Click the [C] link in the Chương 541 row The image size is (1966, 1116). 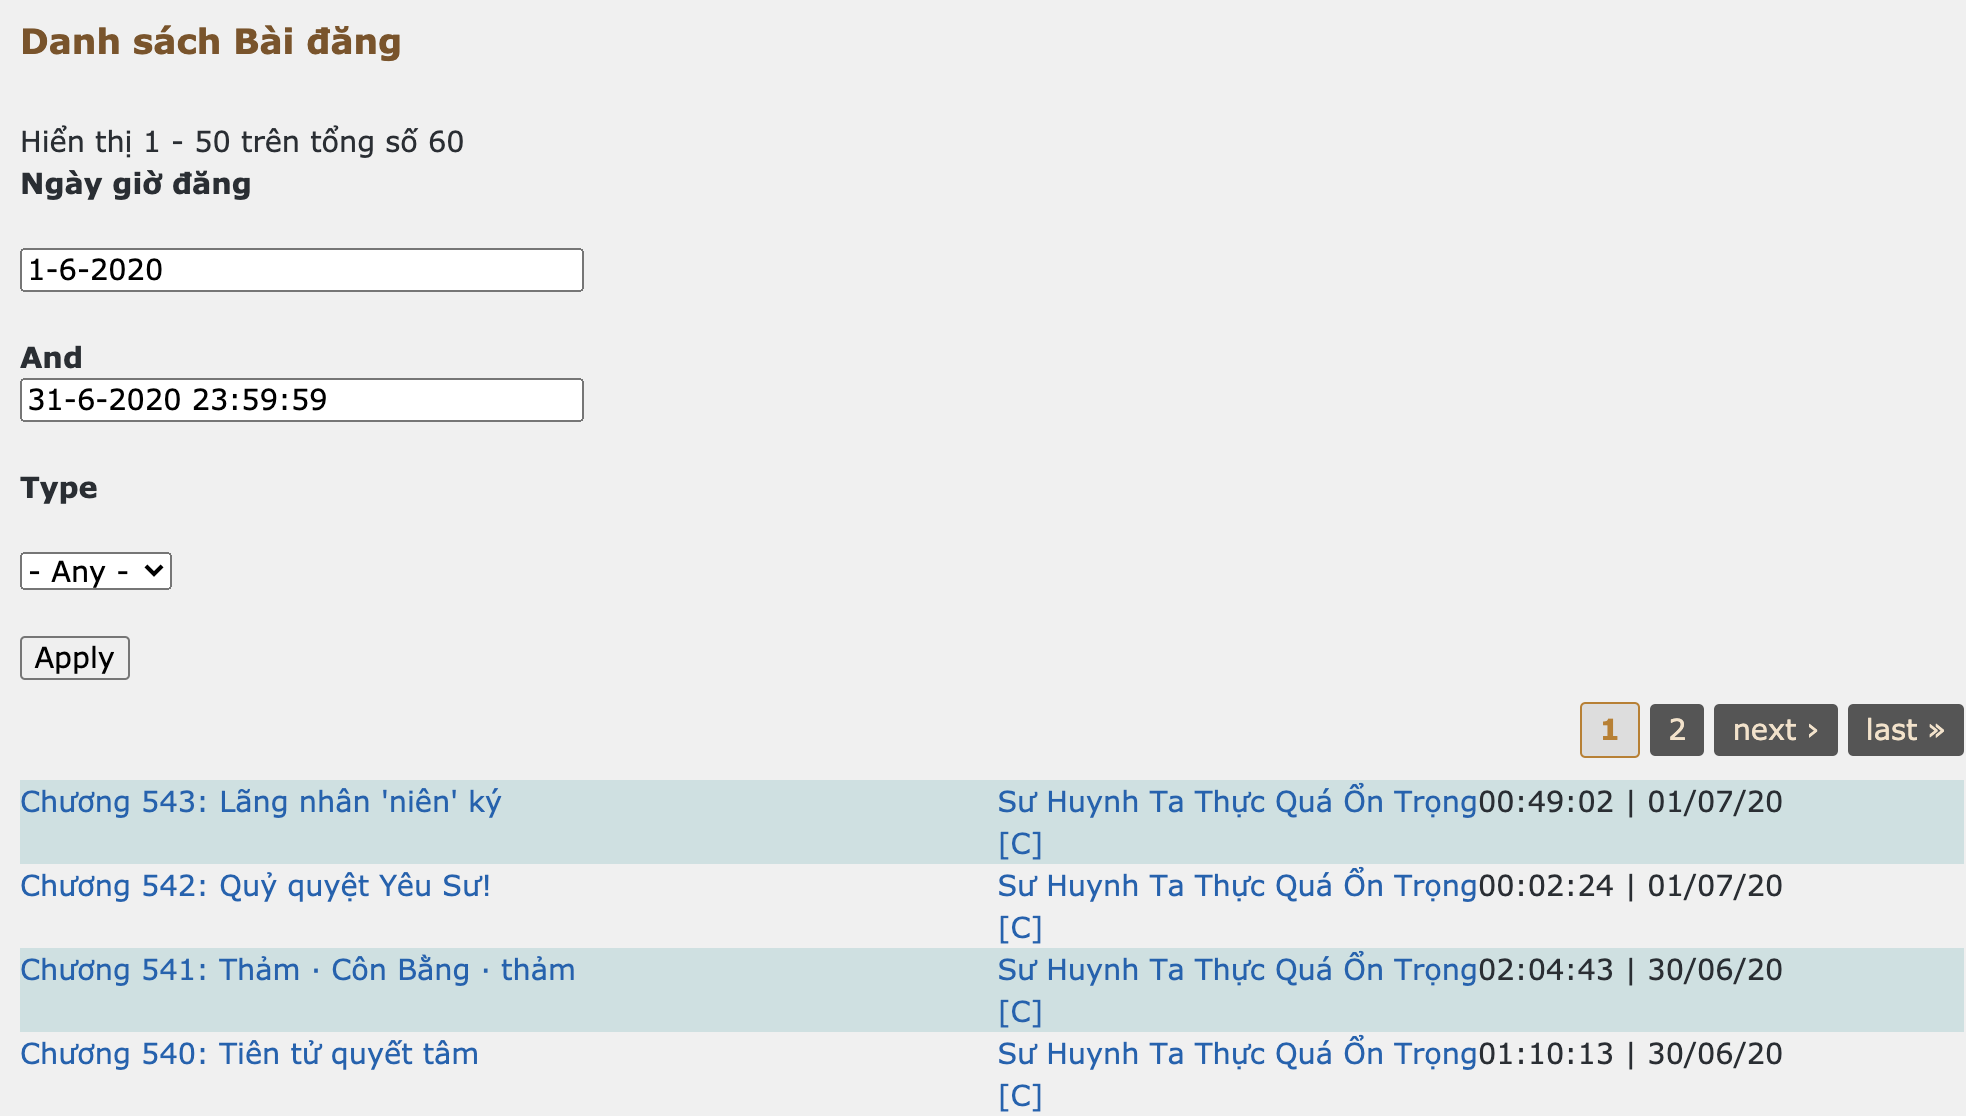click(1020, 1012)
